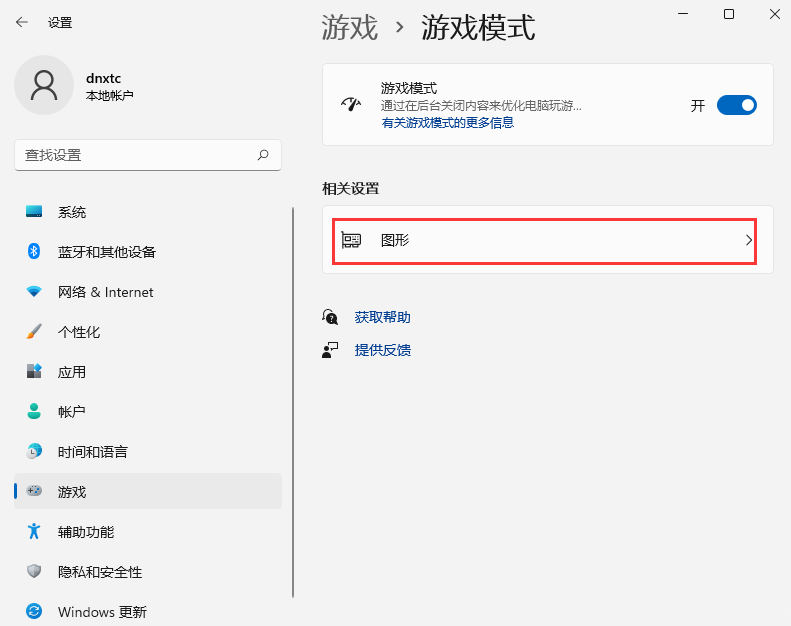The height and width of the screenshot is (626, 791).
Task: Click the 隐私和安全性 shield icon
Action: [34, 571]
